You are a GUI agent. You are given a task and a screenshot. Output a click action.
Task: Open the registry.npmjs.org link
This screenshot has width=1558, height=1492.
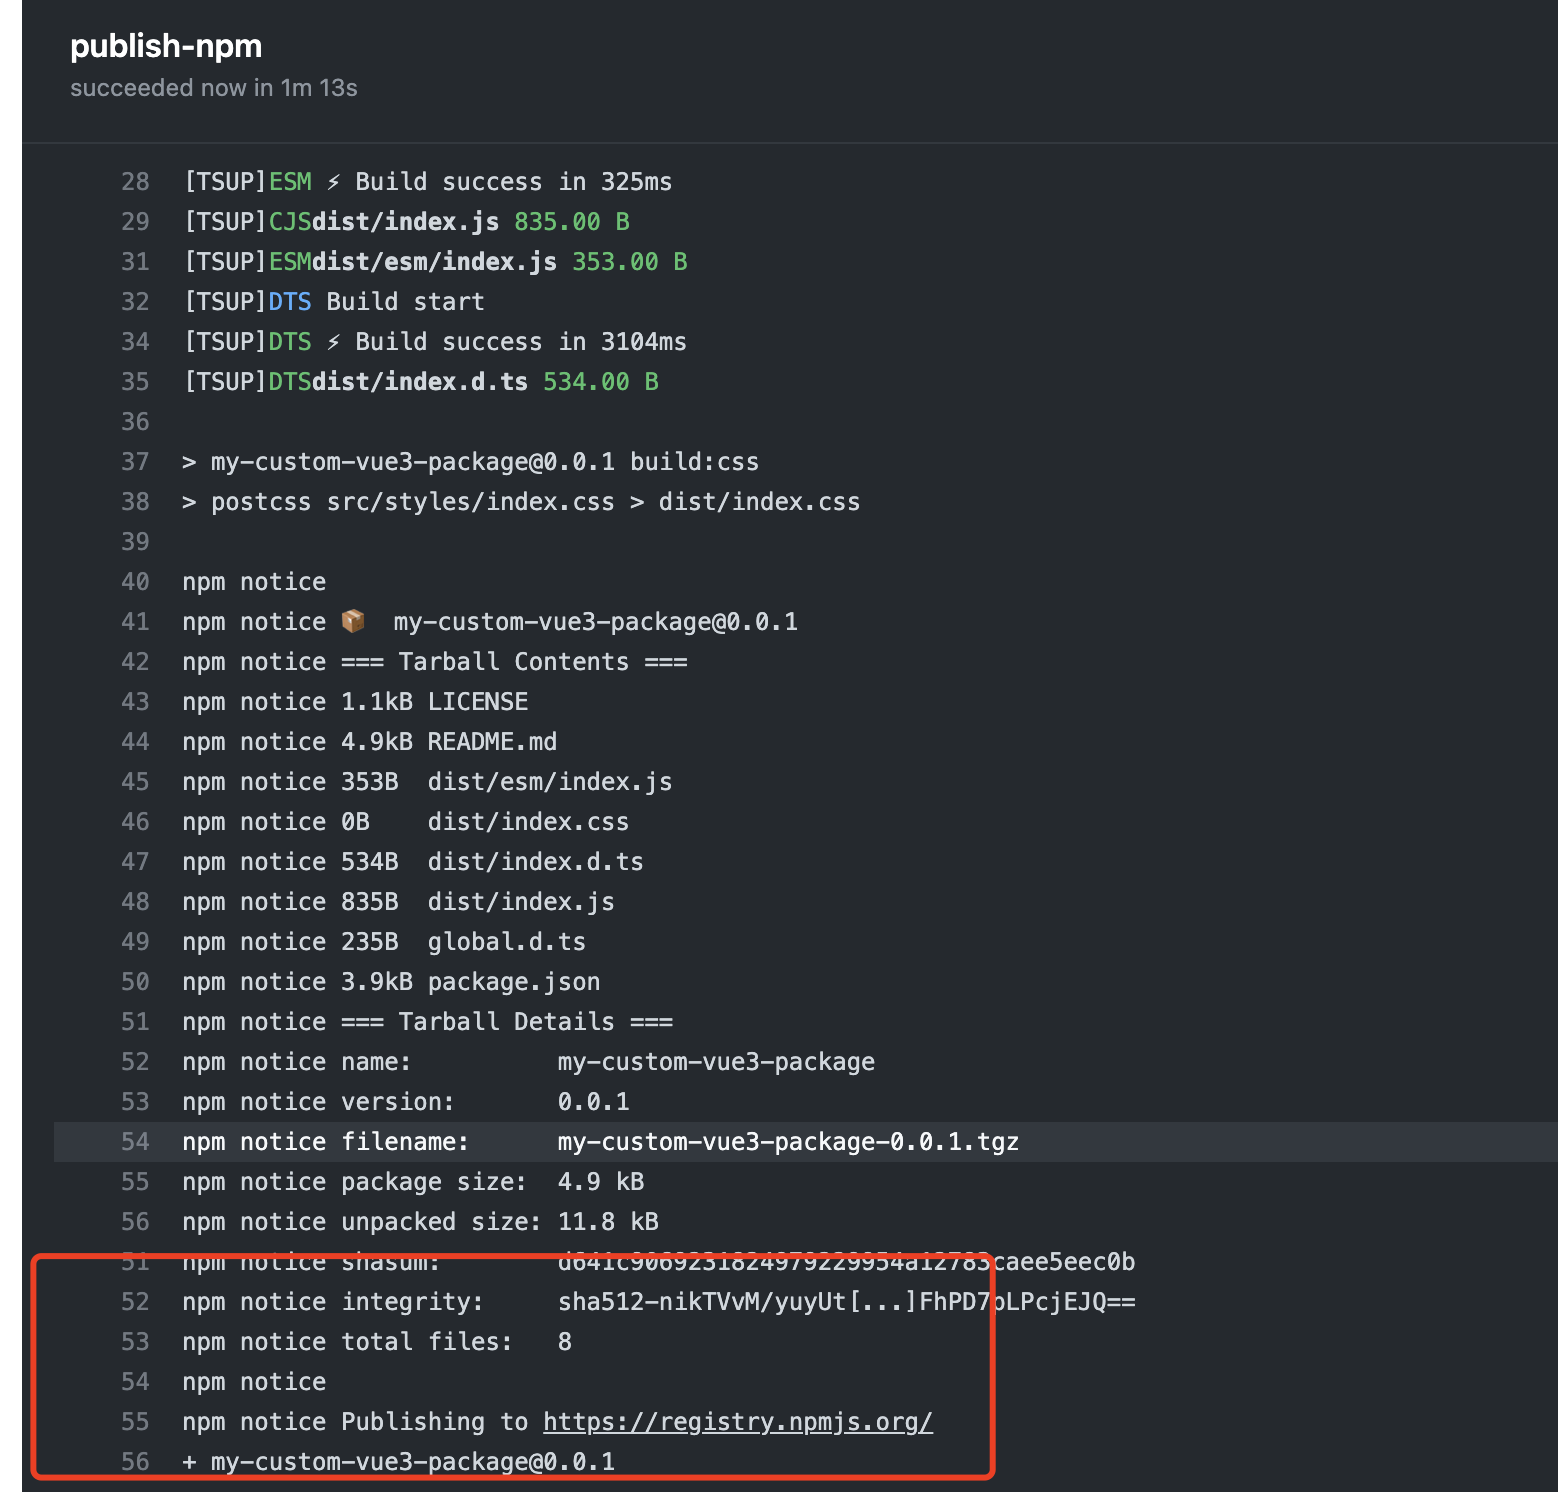[738, 1422]
